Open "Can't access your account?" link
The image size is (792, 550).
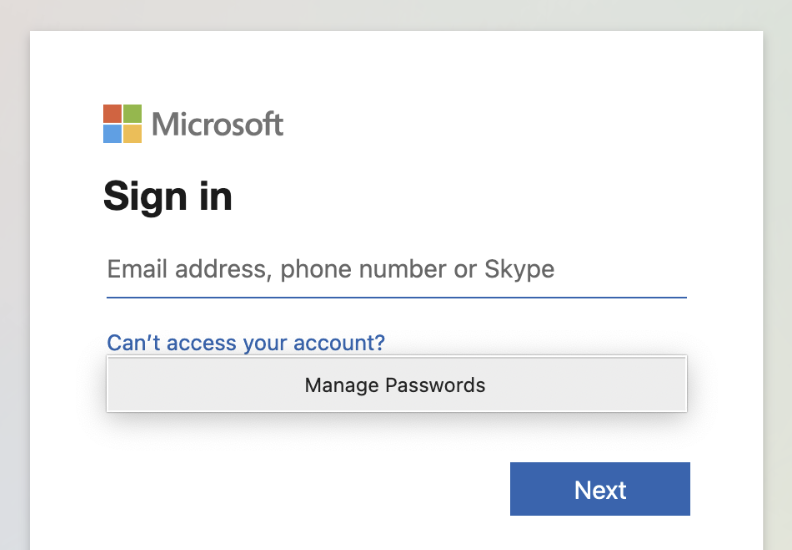pos(245,343)
